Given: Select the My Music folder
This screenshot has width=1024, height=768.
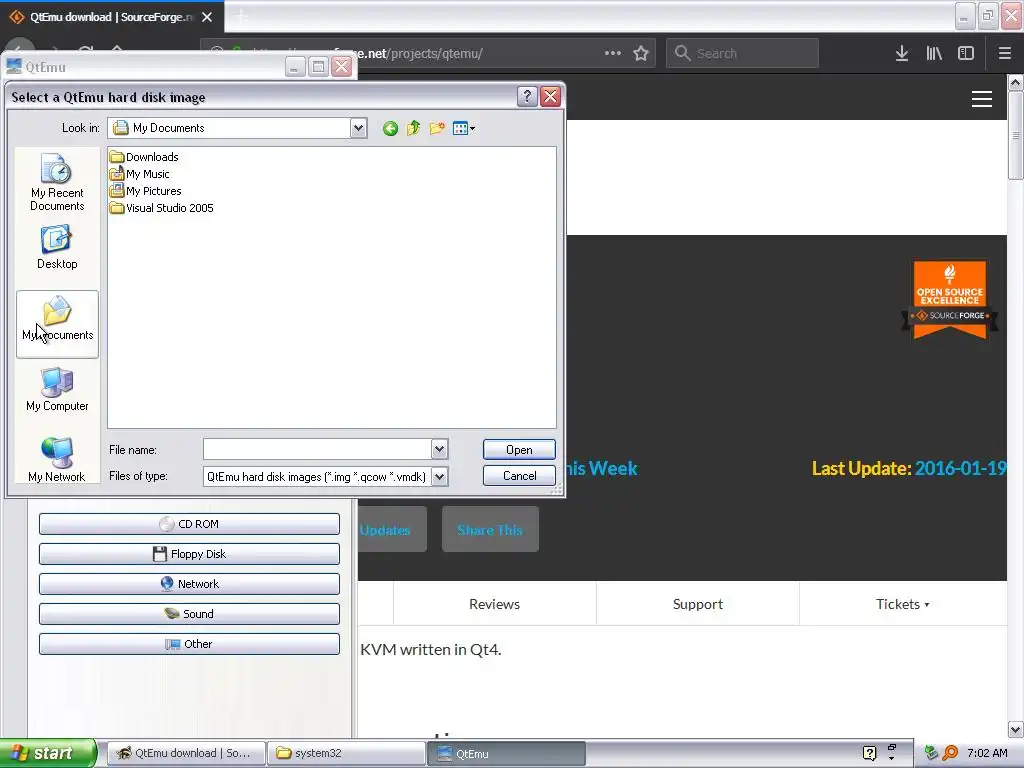Looking at the screenshot, I should 140,174.
